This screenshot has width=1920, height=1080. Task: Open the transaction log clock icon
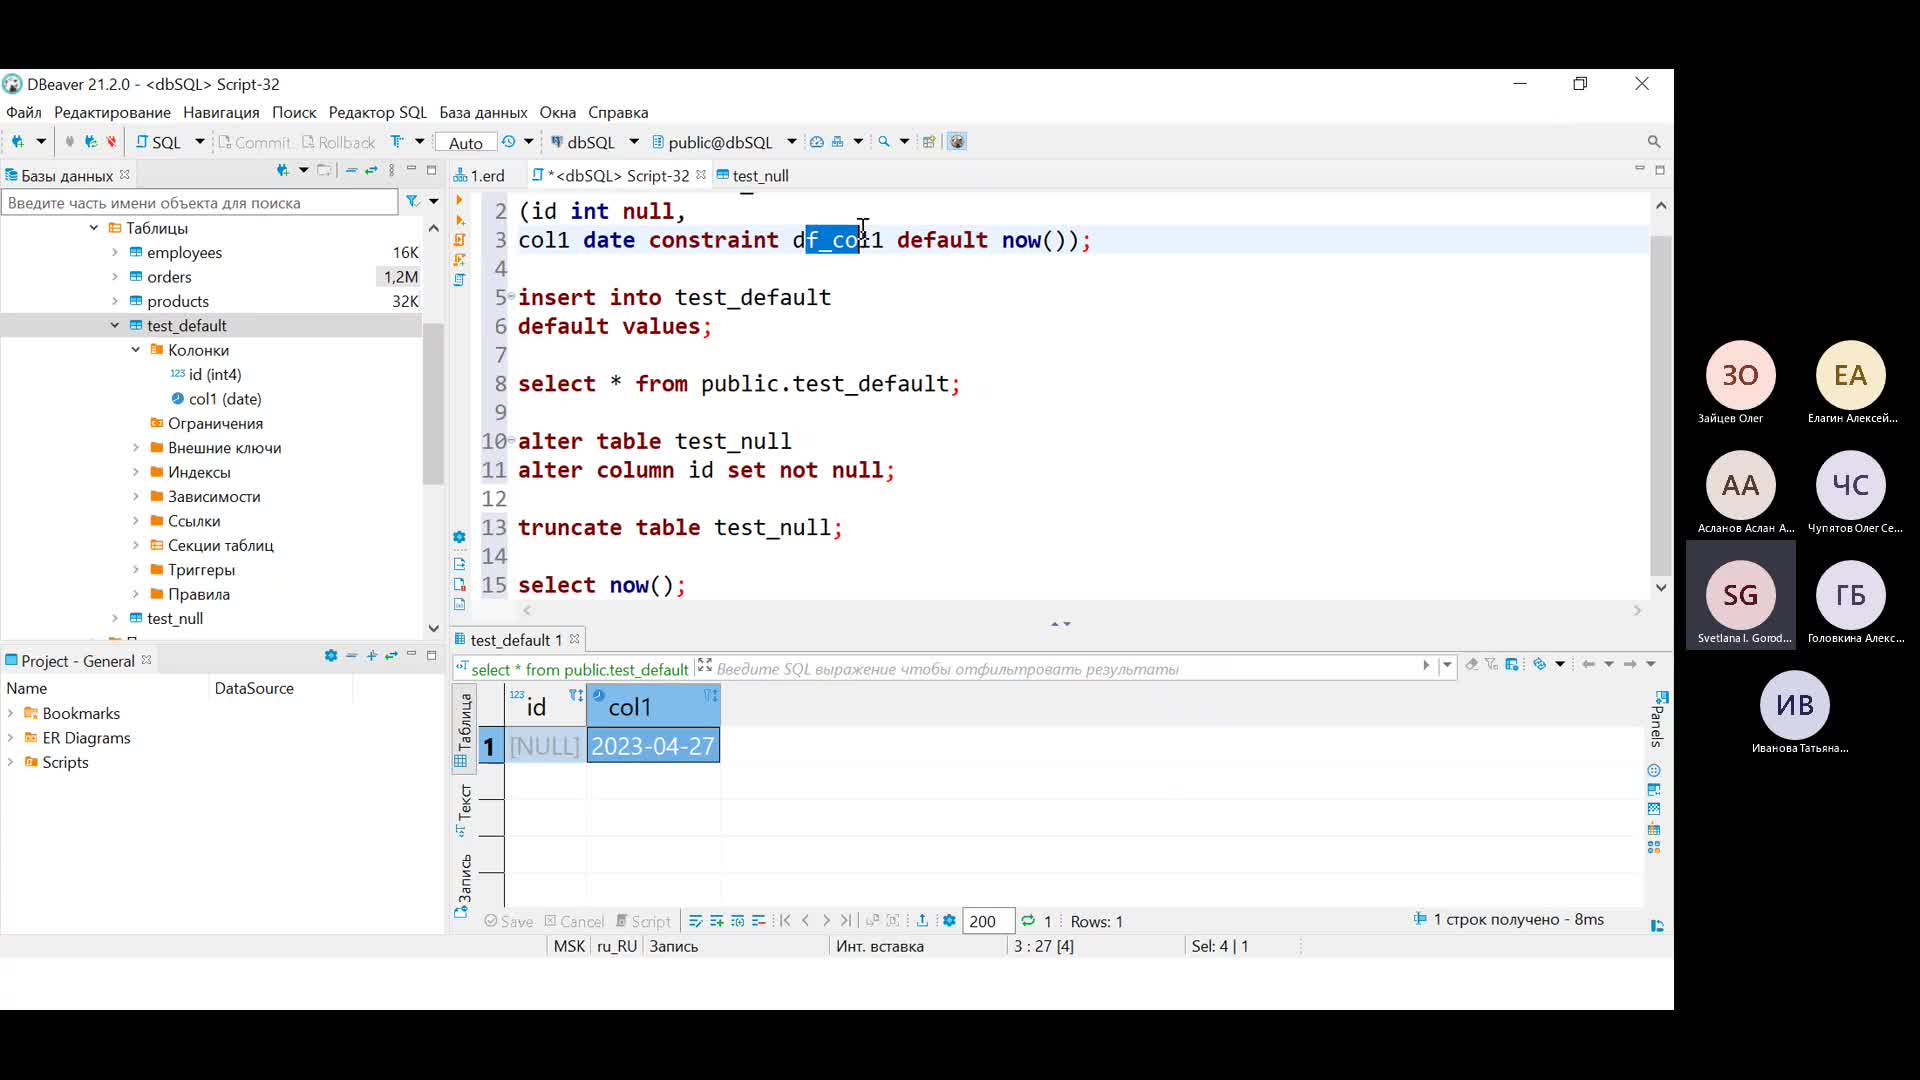pos(509,142)
